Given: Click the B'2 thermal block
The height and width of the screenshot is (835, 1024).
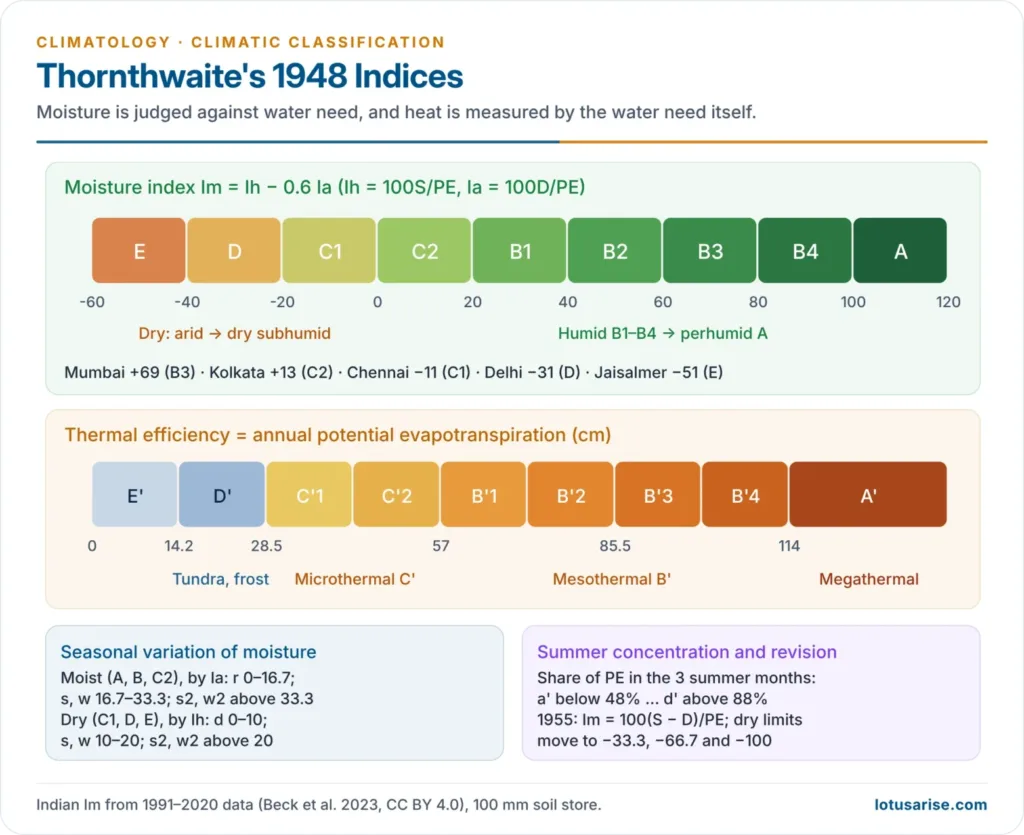Looking at the screenshot, I should click(x=571, y=494).
